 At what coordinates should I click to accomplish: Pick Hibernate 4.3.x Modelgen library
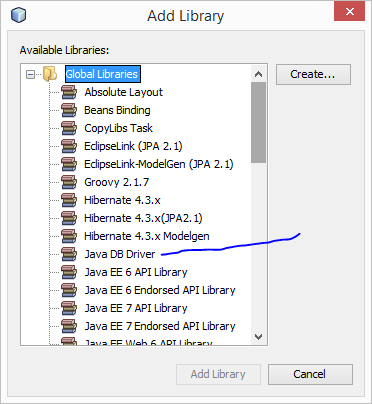click(147, 236)
